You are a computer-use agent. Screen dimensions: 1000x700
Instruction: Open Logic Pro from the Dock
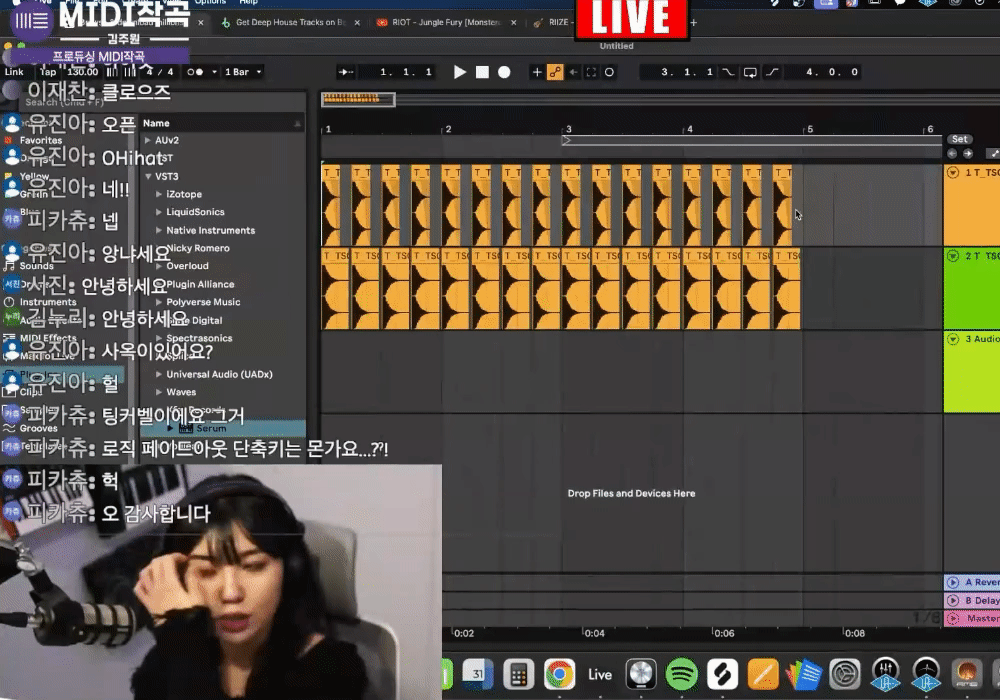[x=641, y=674]
